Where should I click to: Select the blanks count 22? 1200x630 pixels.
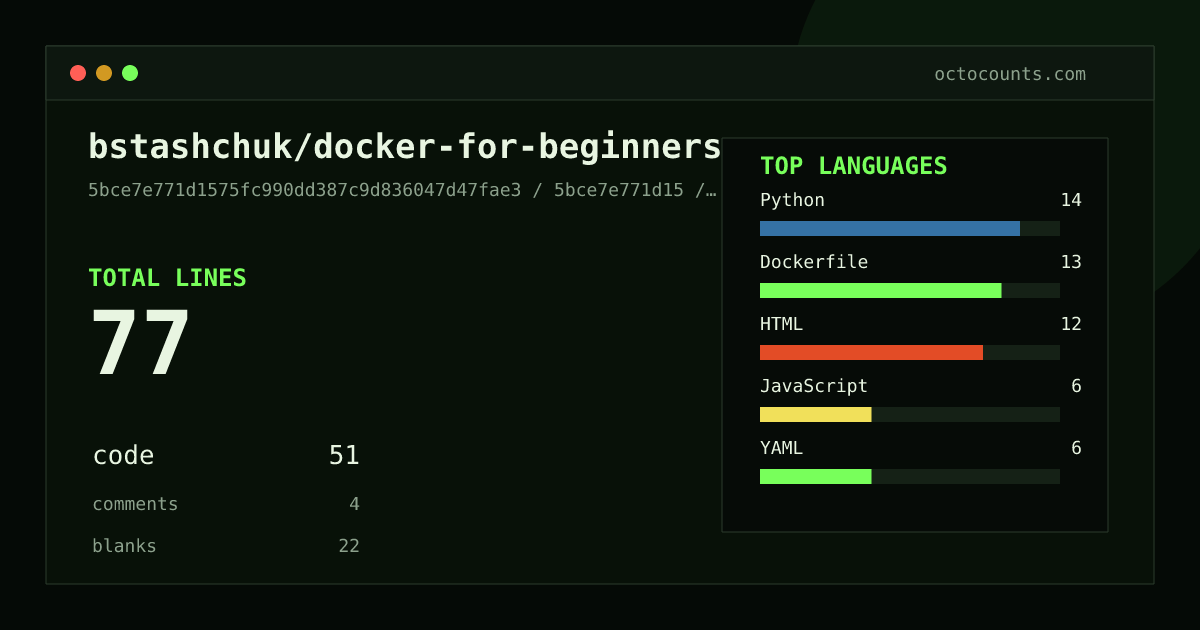pyautogui.click(x=349, y=546)
